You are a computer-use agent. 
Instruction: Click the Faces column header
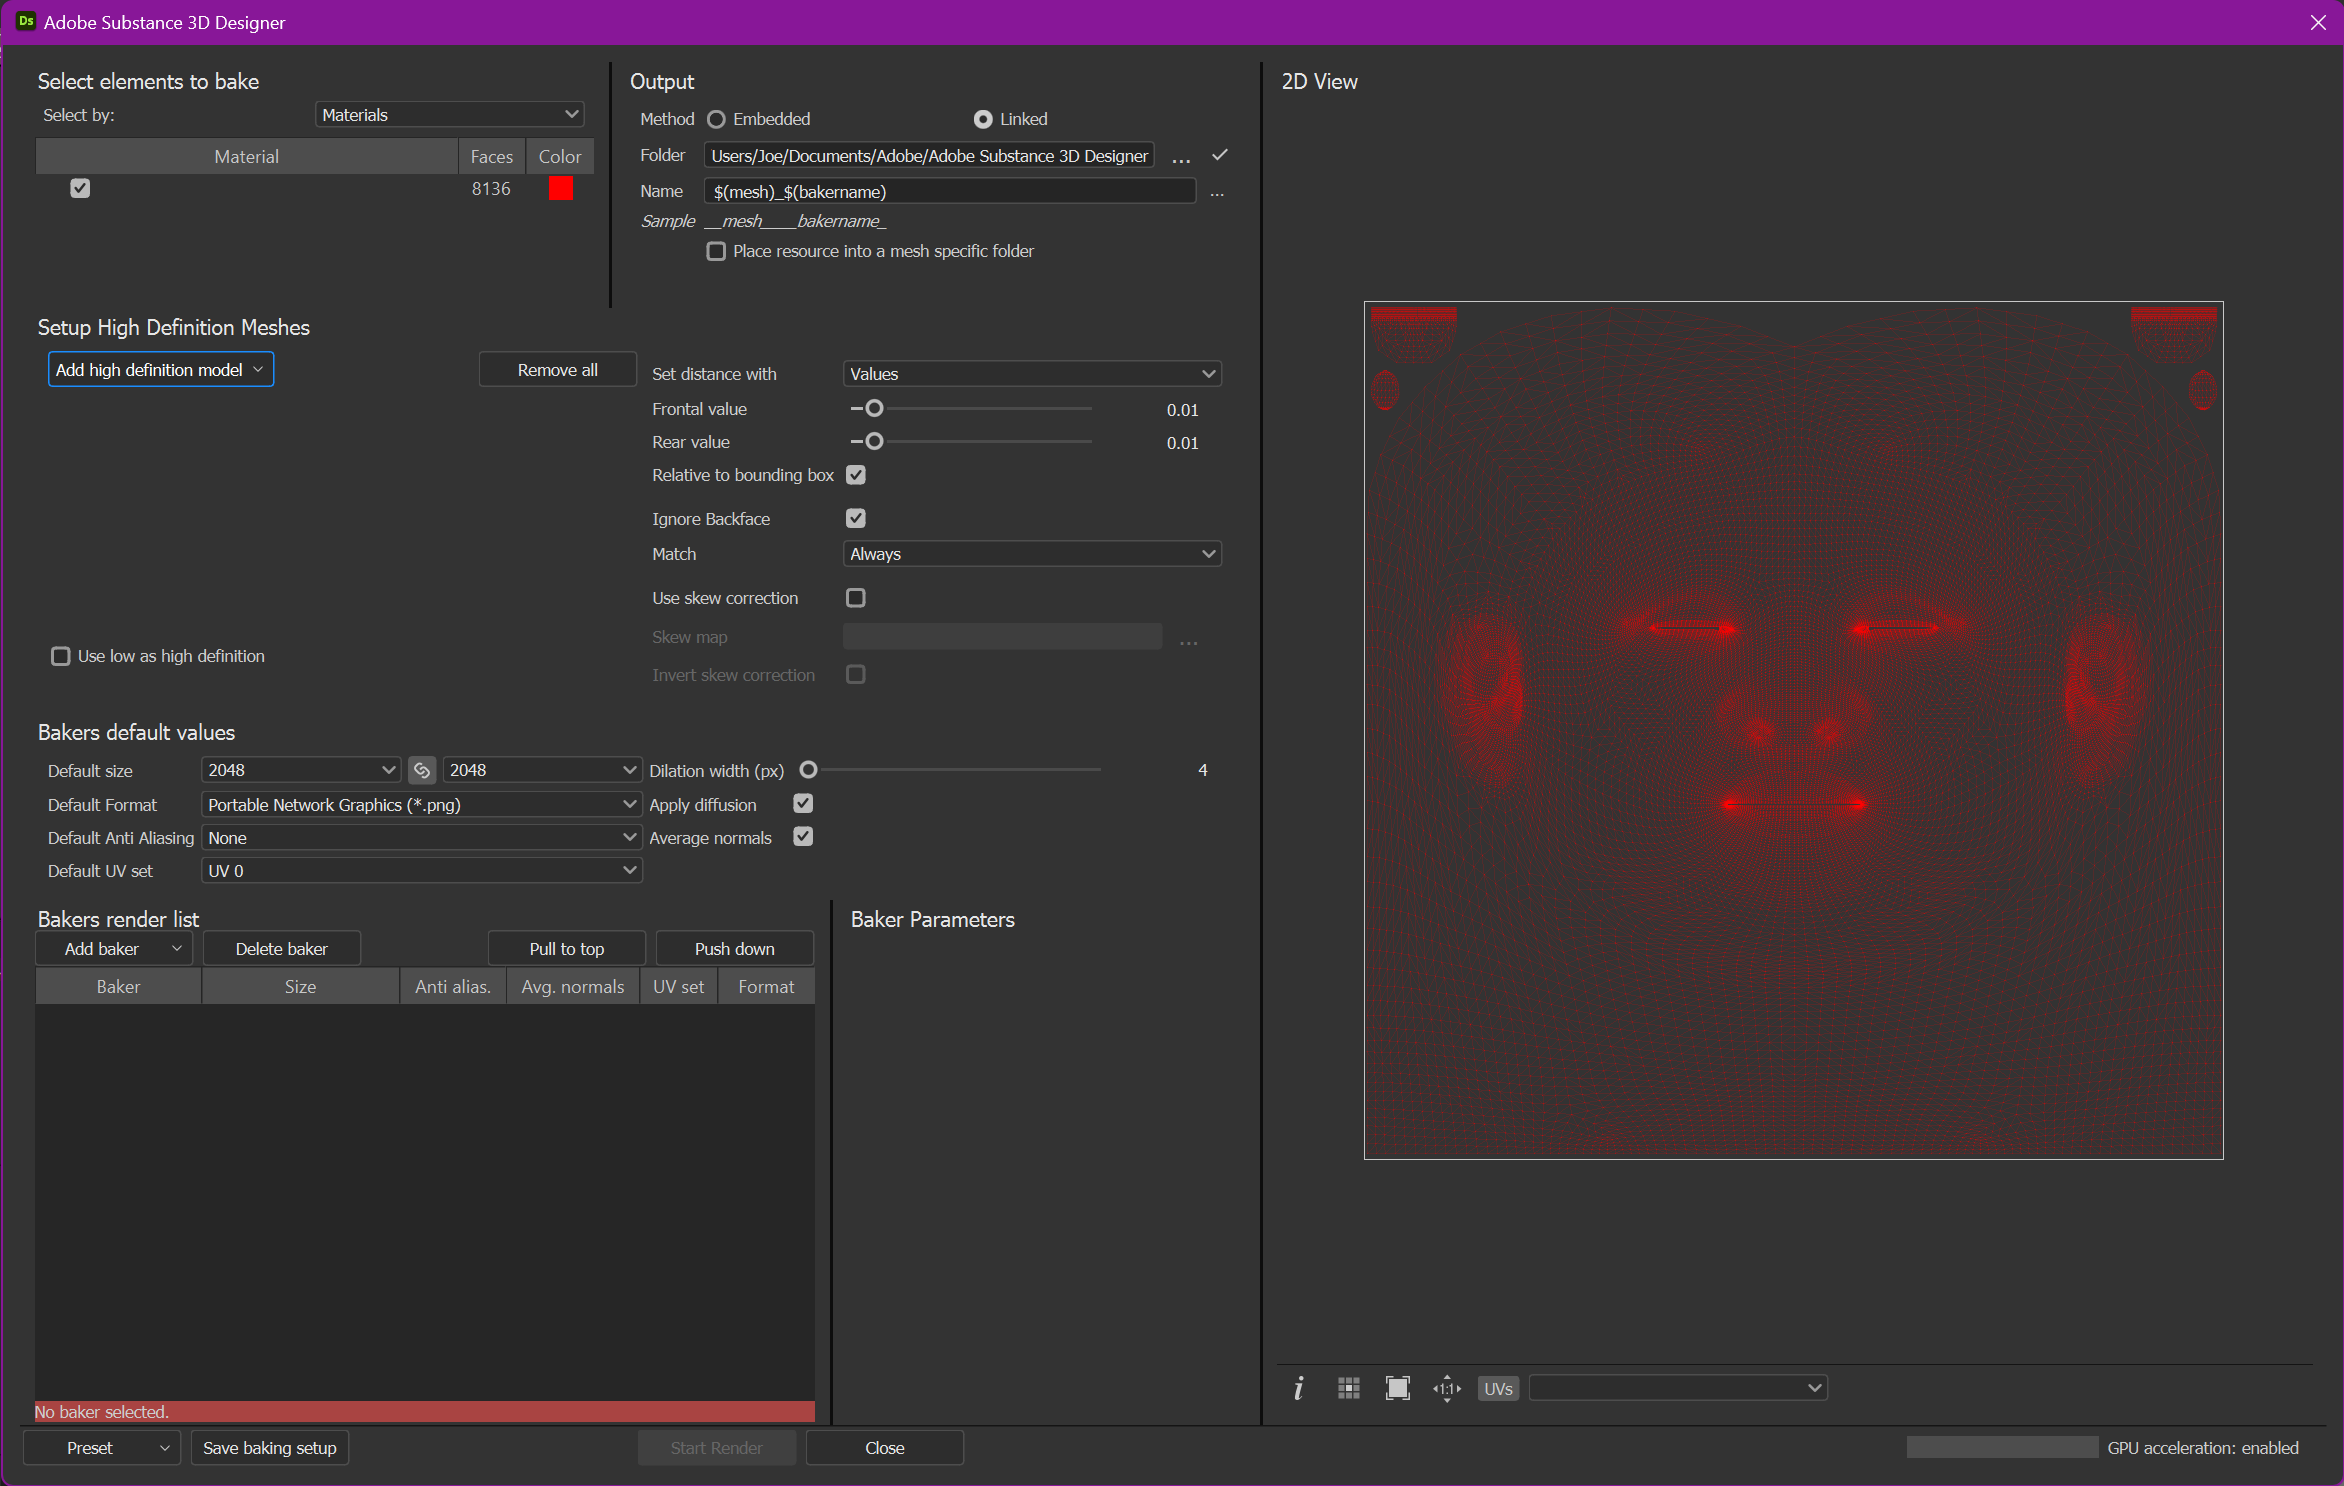pyautogui.click(x=491, y=156)
